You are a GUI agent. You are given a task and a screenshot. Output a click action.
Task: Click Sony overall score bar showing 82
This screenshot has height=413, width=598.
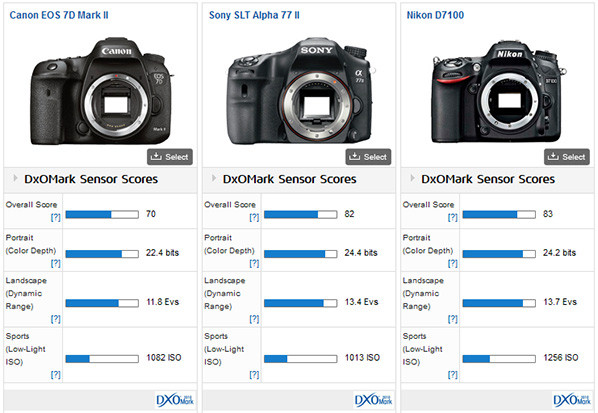(301, 215)
